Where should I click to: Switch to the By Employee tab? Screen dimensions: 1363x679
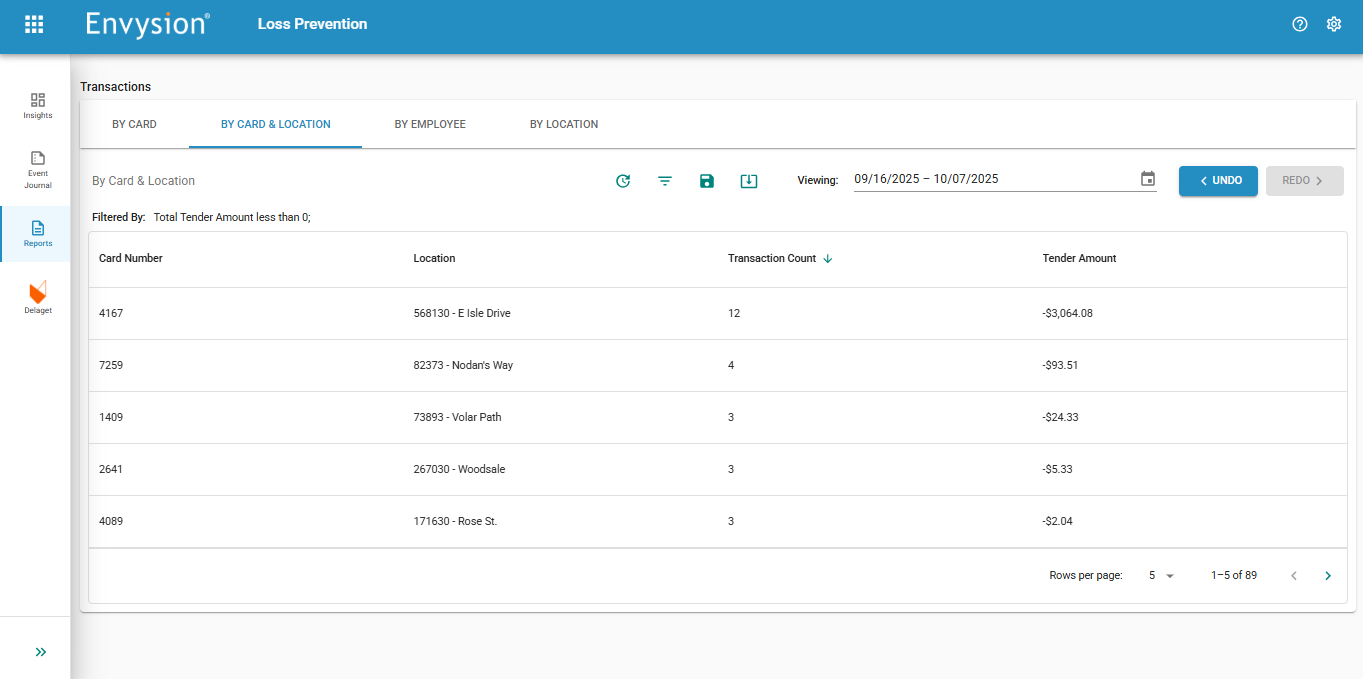(430, 125)
